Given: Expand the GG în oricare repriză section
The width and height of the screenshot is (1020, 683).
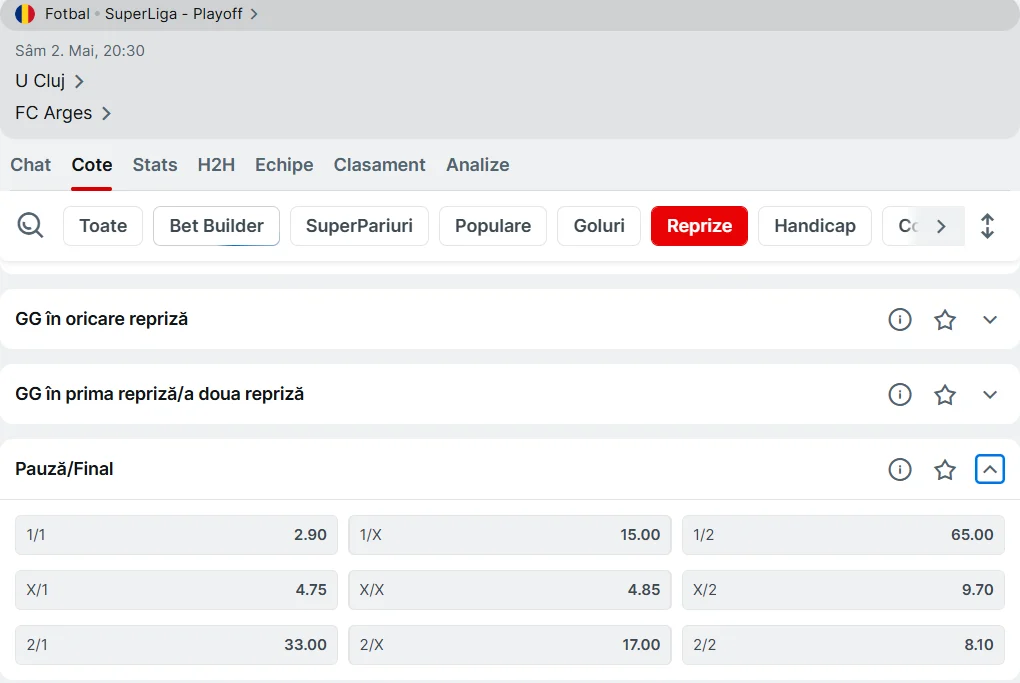Looking at the screenshot, I should [x=989, y=319].
